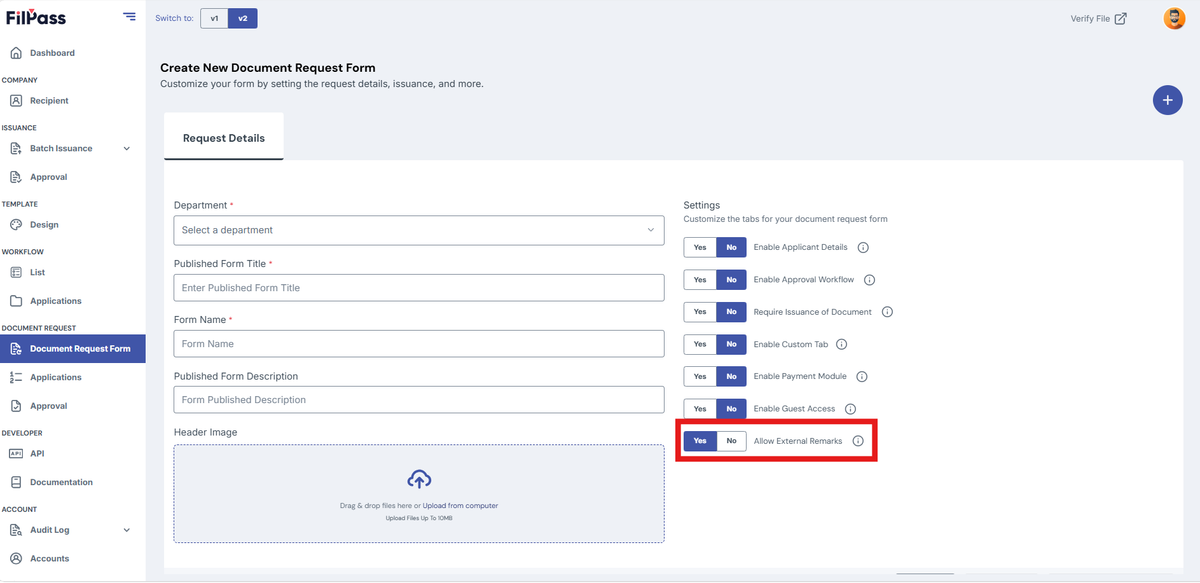Click the Document Request Applications list icon
Viewport: 1200px width, 583px height.
click(16, 377)
